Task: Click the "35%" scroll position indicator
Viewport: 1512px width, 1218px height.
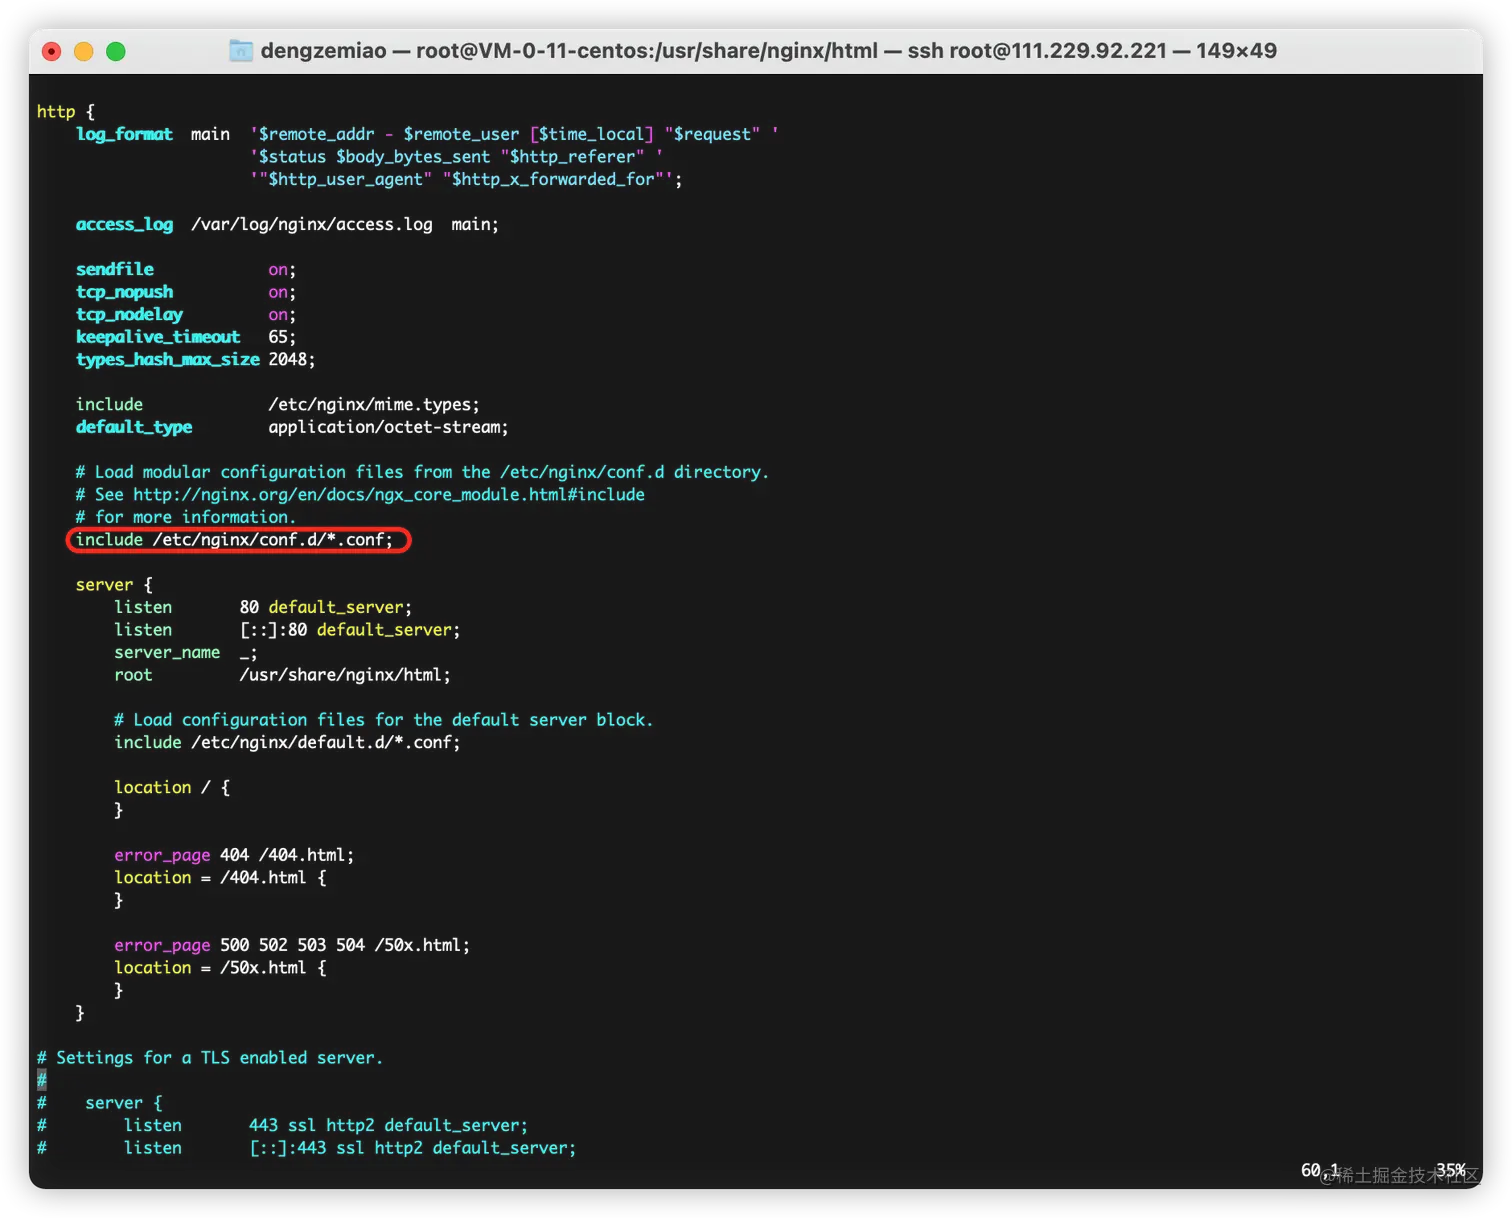Action: 1451,1170
